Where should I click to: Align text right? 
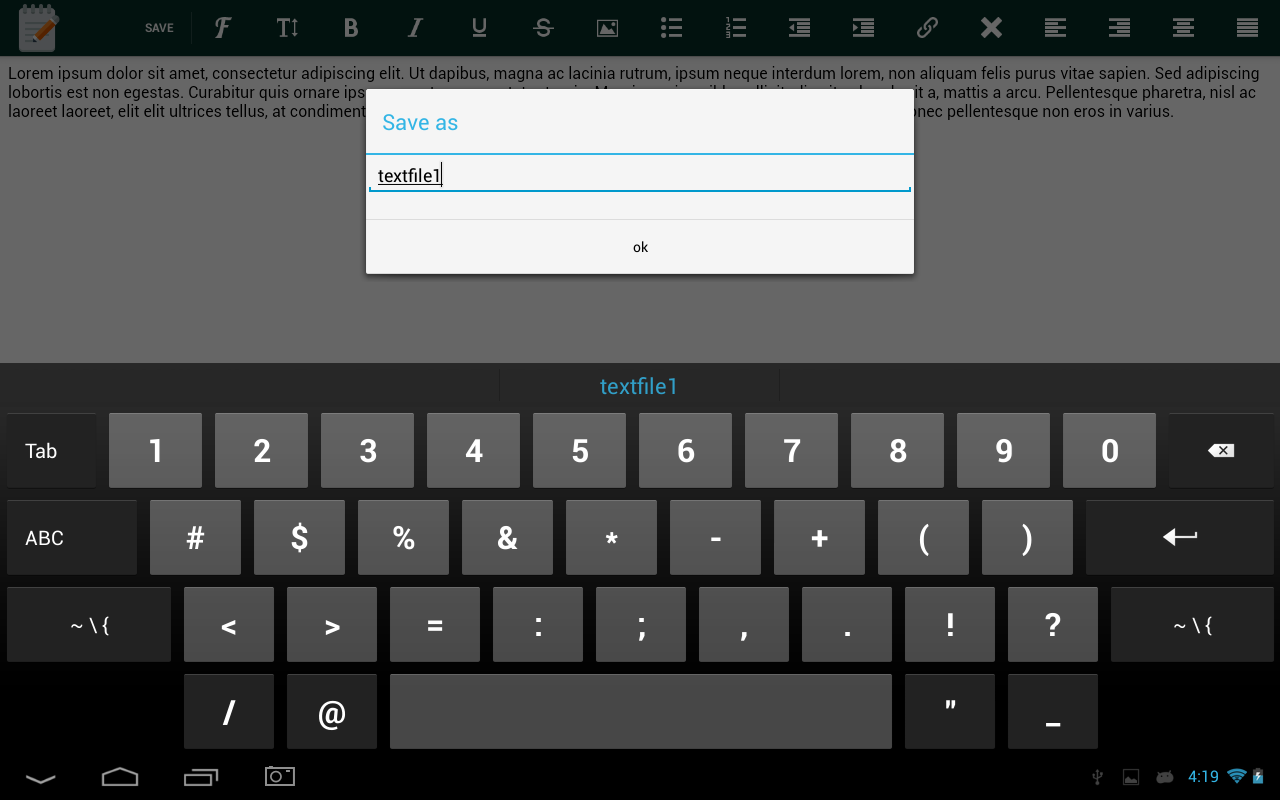pos(1119,28)
